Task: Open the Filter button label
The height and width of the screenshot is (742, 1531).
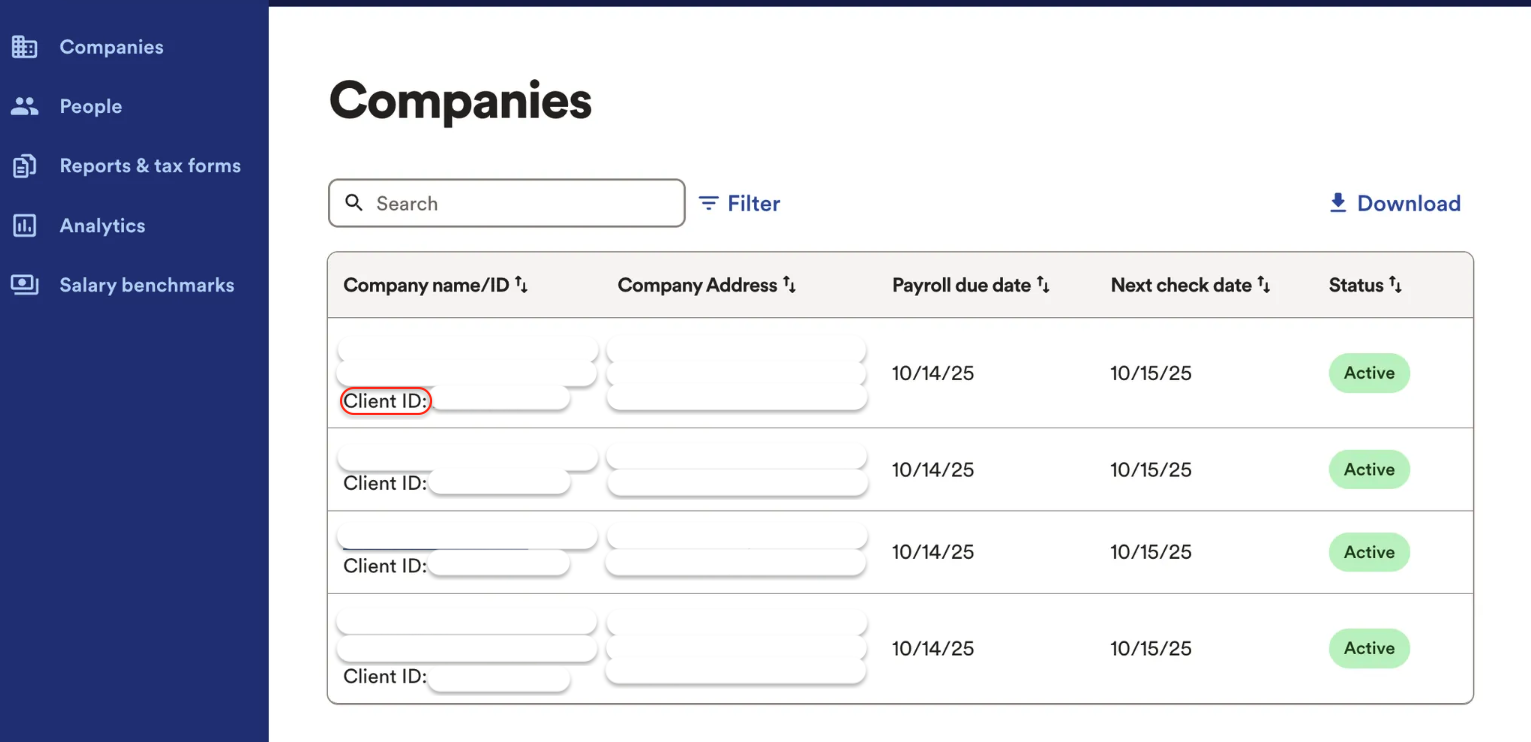Action: tap(753, 204)
